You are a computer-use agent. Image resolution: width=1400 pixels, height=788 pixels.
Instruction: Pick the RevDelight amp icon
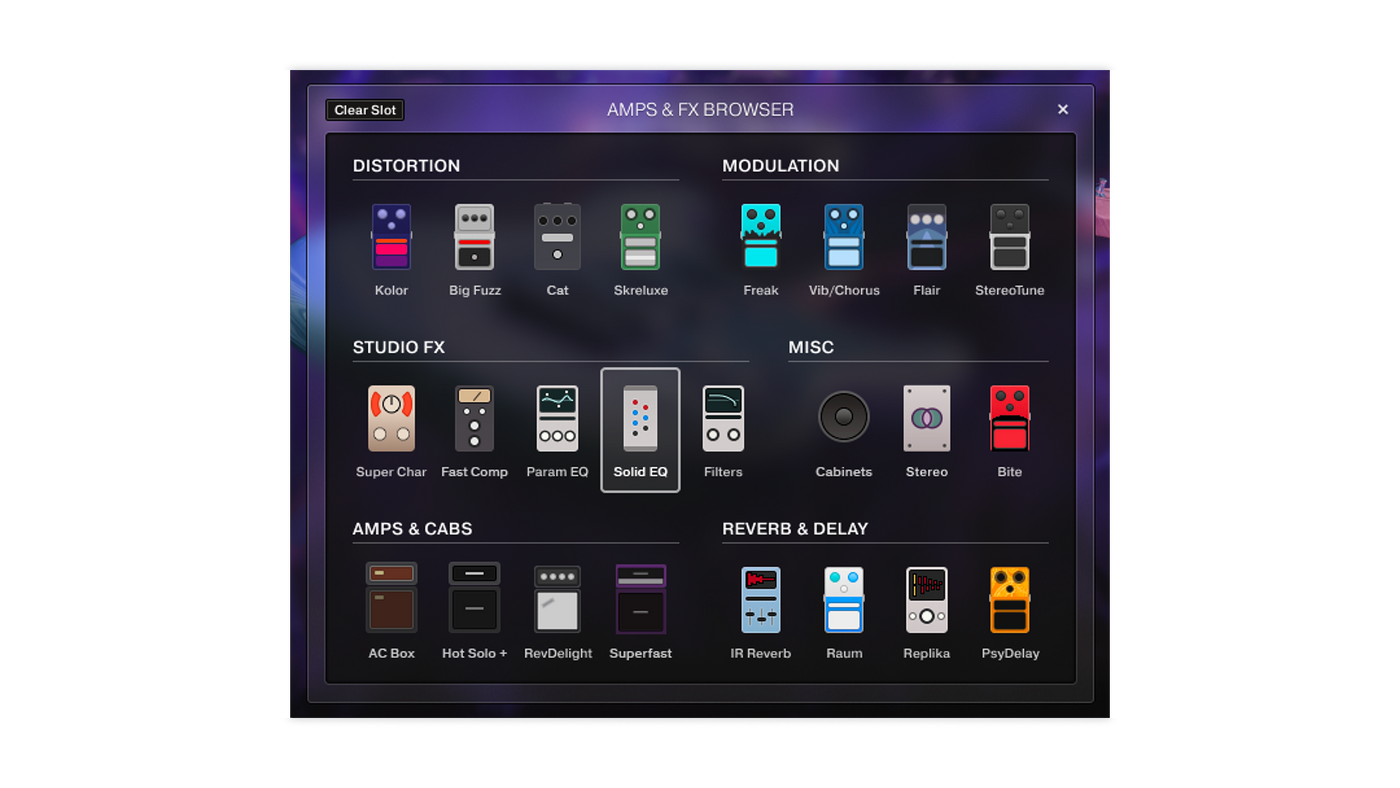coord(557,599)
